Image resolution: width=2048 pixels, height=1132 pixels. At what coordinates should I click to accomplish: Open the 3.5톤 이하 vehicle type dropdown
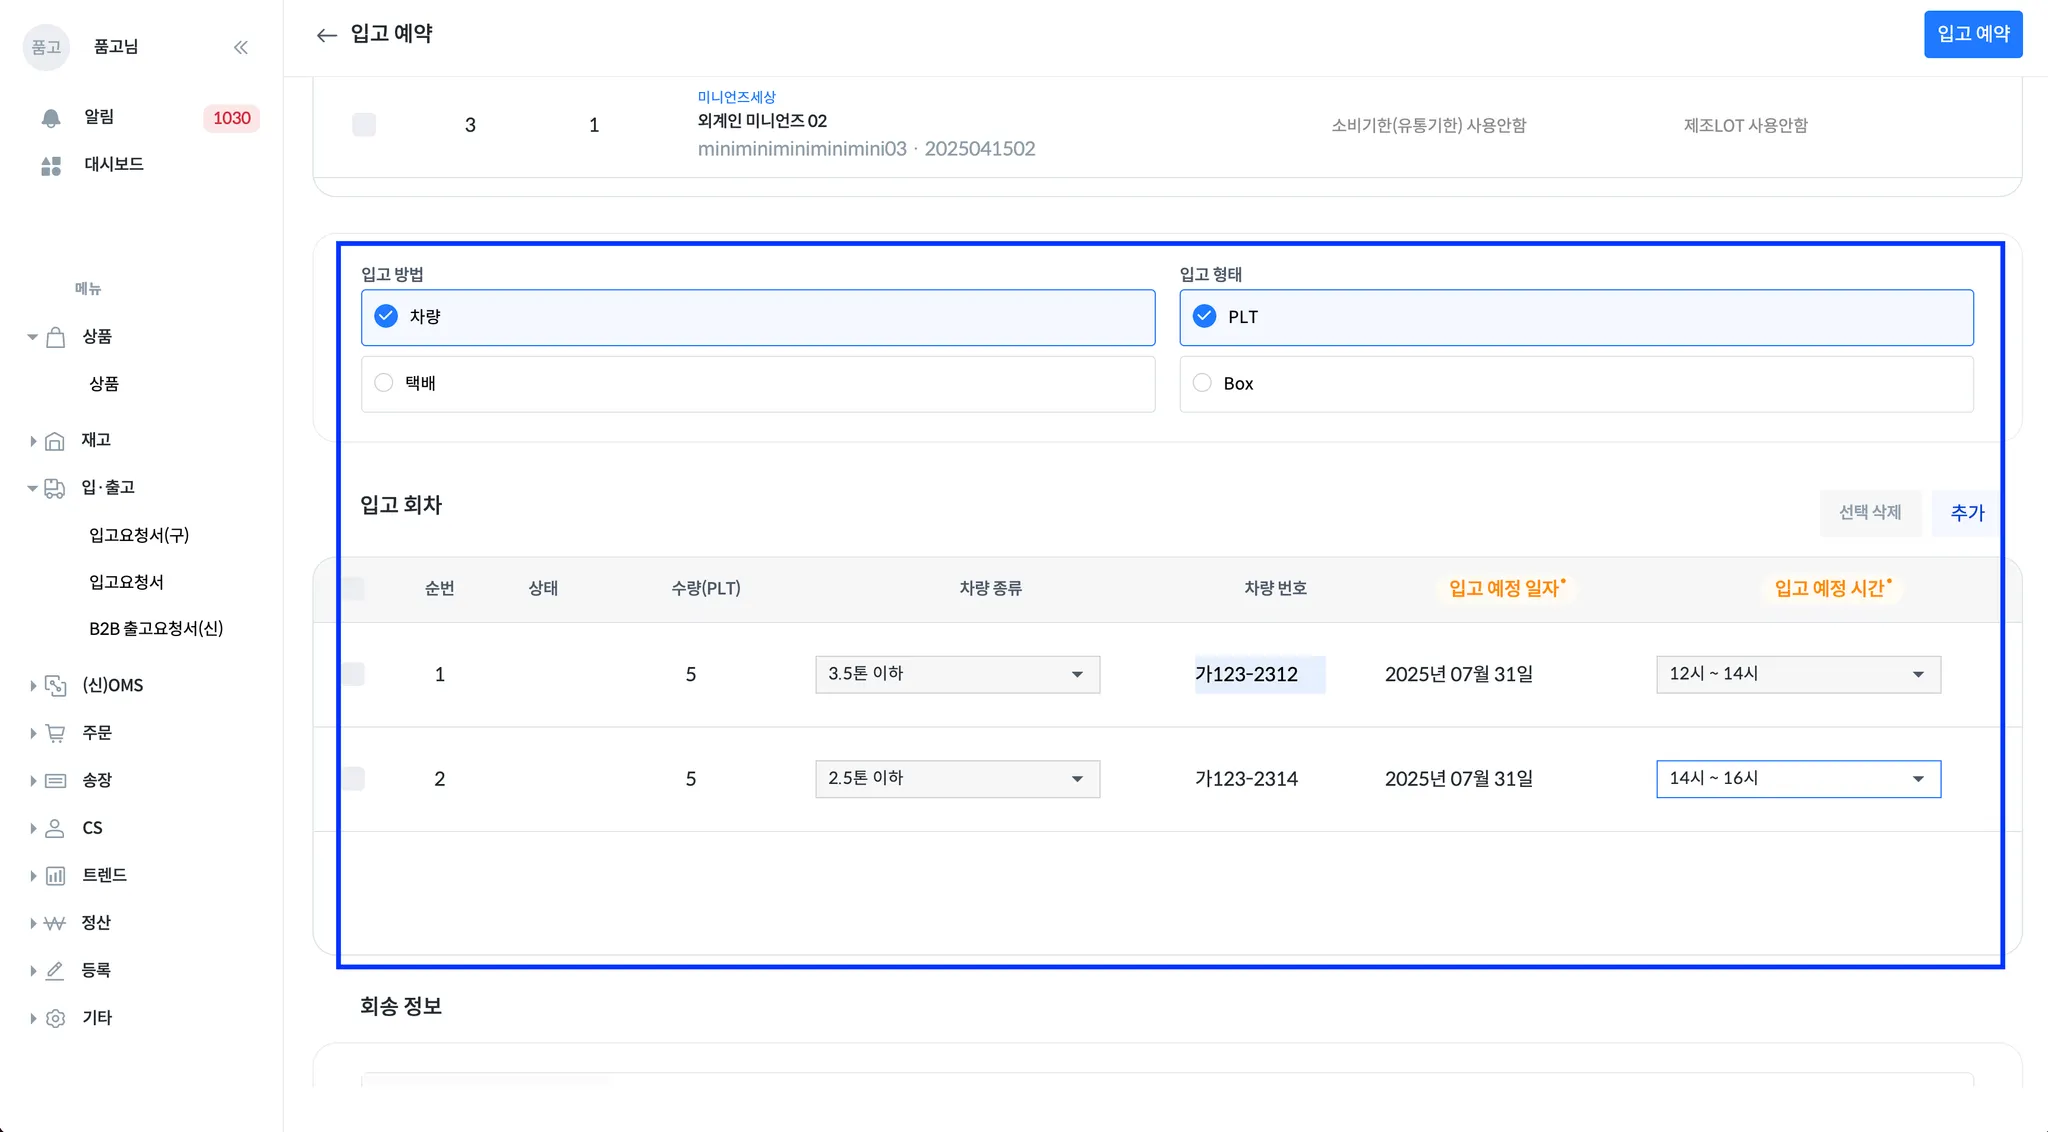(957, 674)
